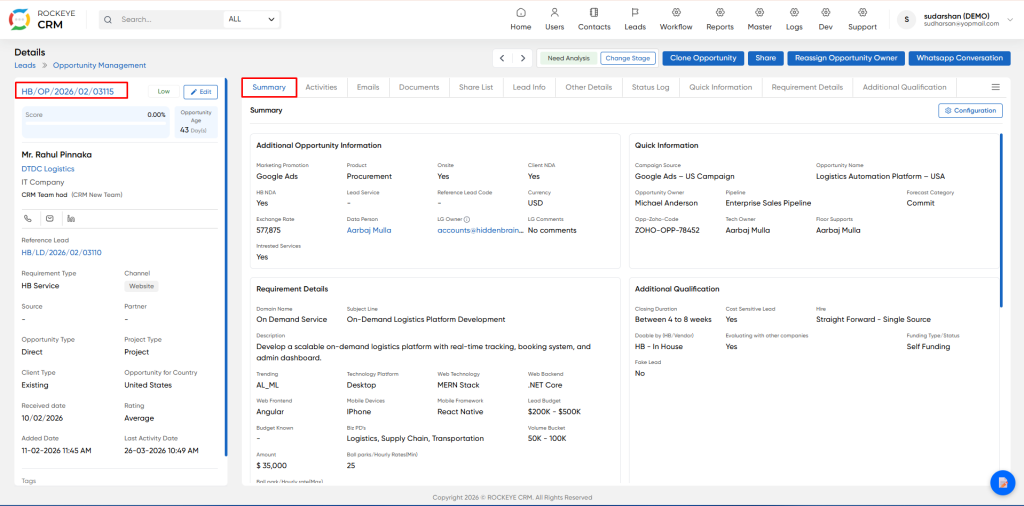Click the LinkedIn icon under contact
This screenshot has height=506, width=1024.
[71, 218]
